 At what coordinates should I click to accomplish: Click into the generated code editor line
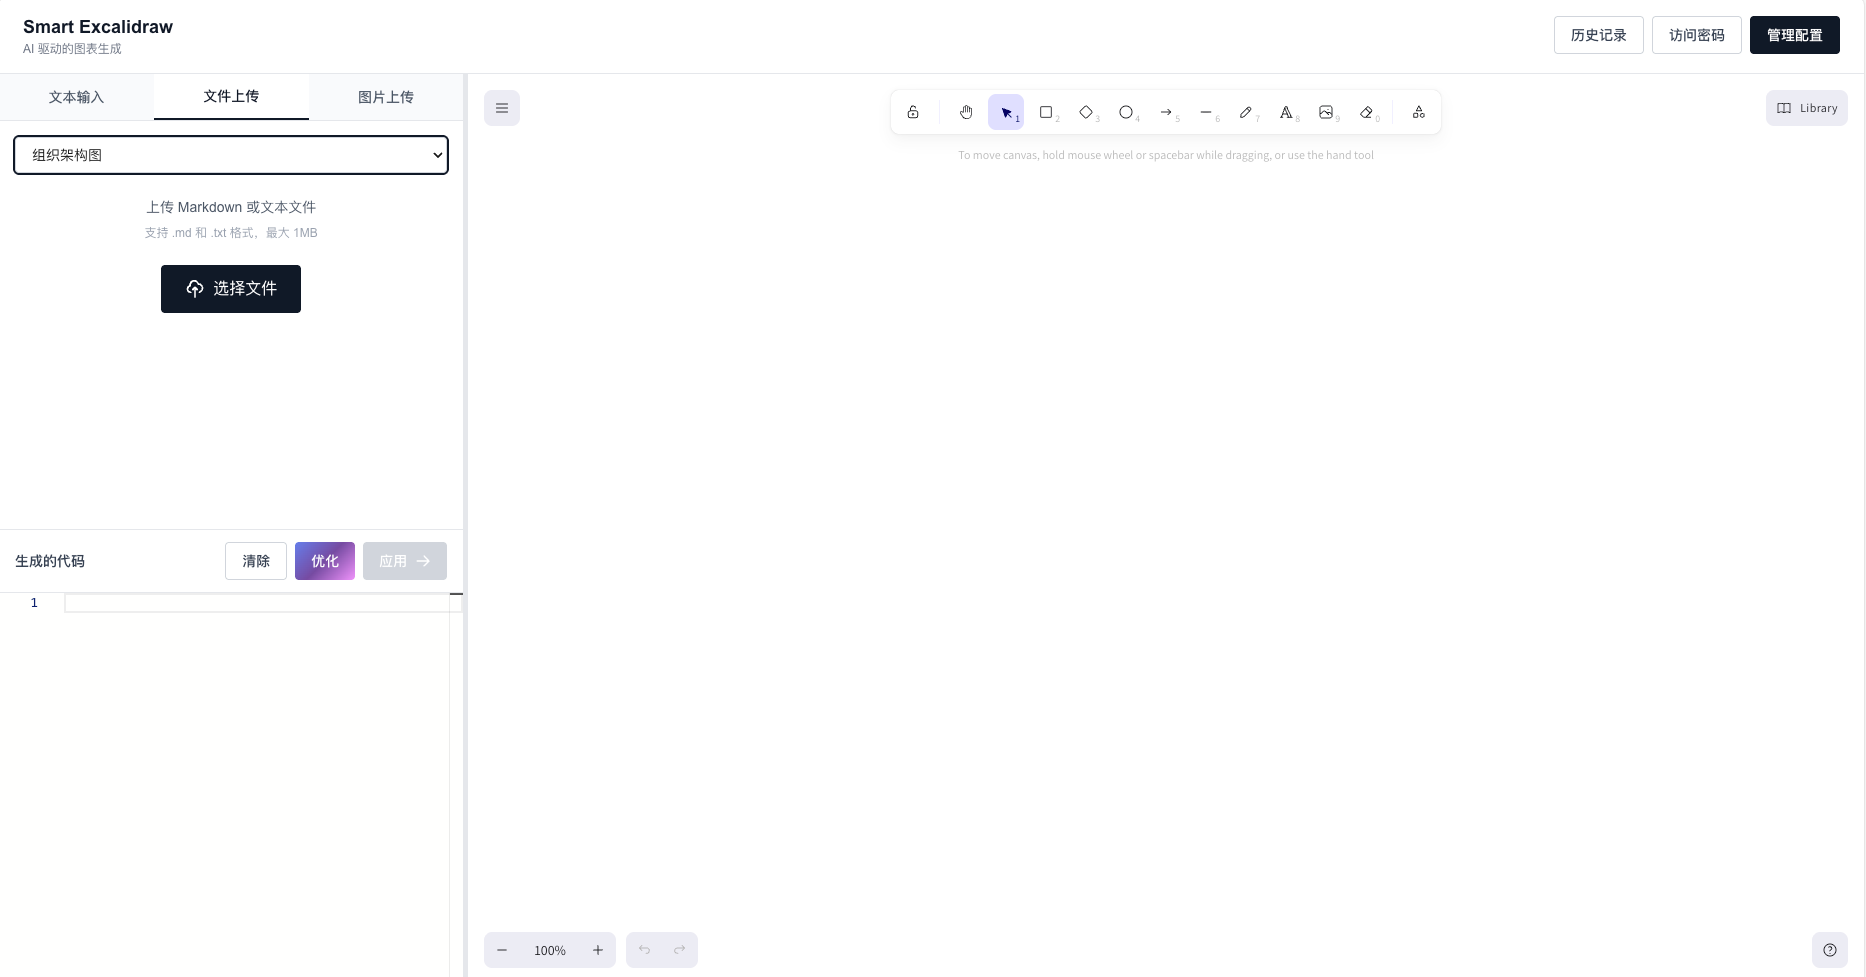click(x=256, y=603)
